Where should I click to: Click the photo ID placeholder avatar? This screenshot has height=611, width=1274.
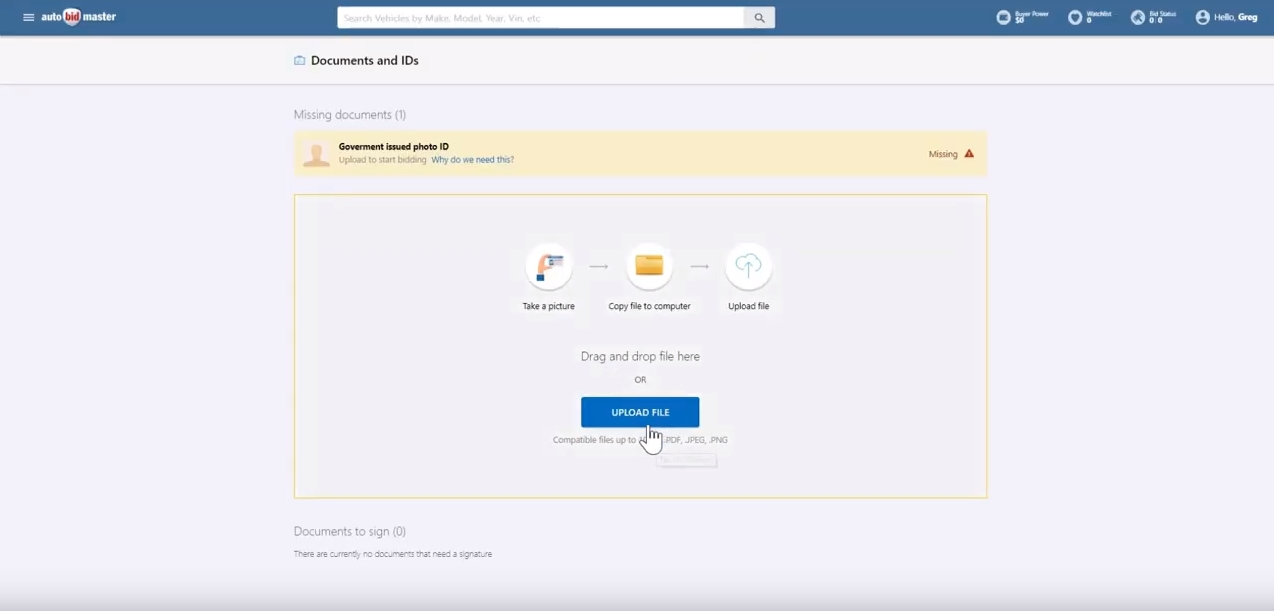316,154
